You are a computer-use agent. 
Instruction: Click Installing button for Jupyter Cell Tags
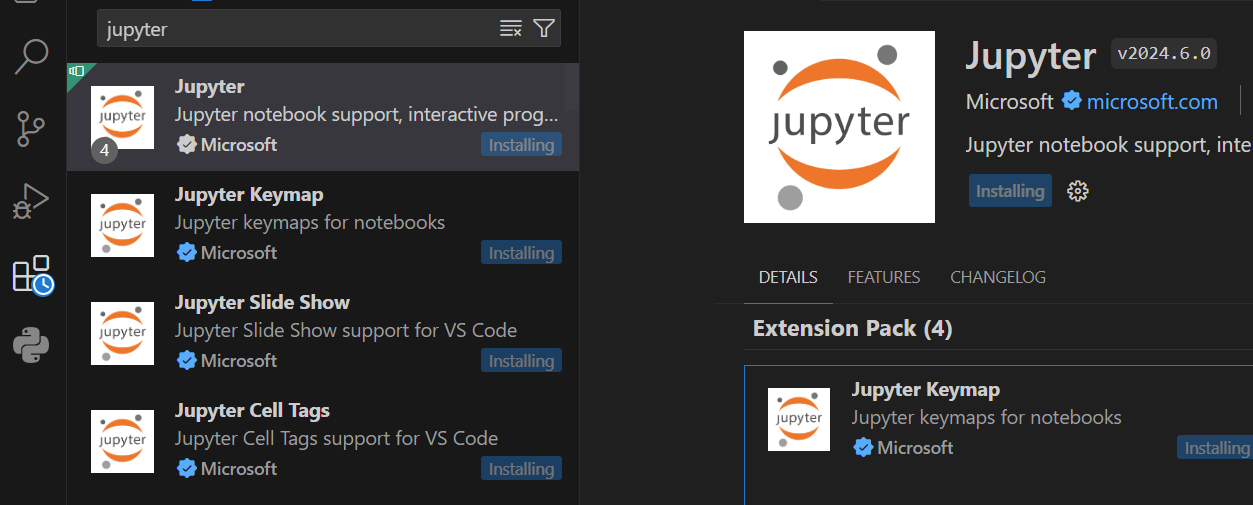[x=521, y=469]
